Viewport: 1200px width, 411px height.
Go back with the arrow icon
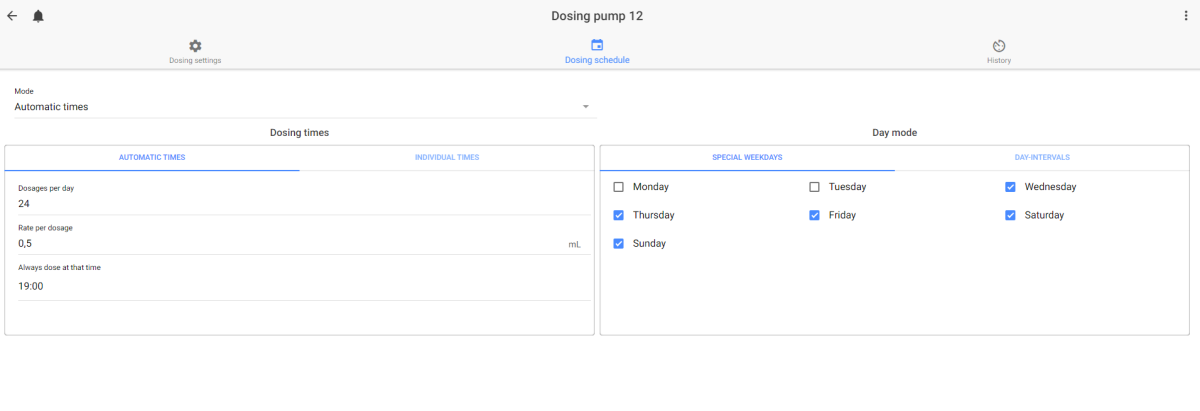[x=12, y=16]
